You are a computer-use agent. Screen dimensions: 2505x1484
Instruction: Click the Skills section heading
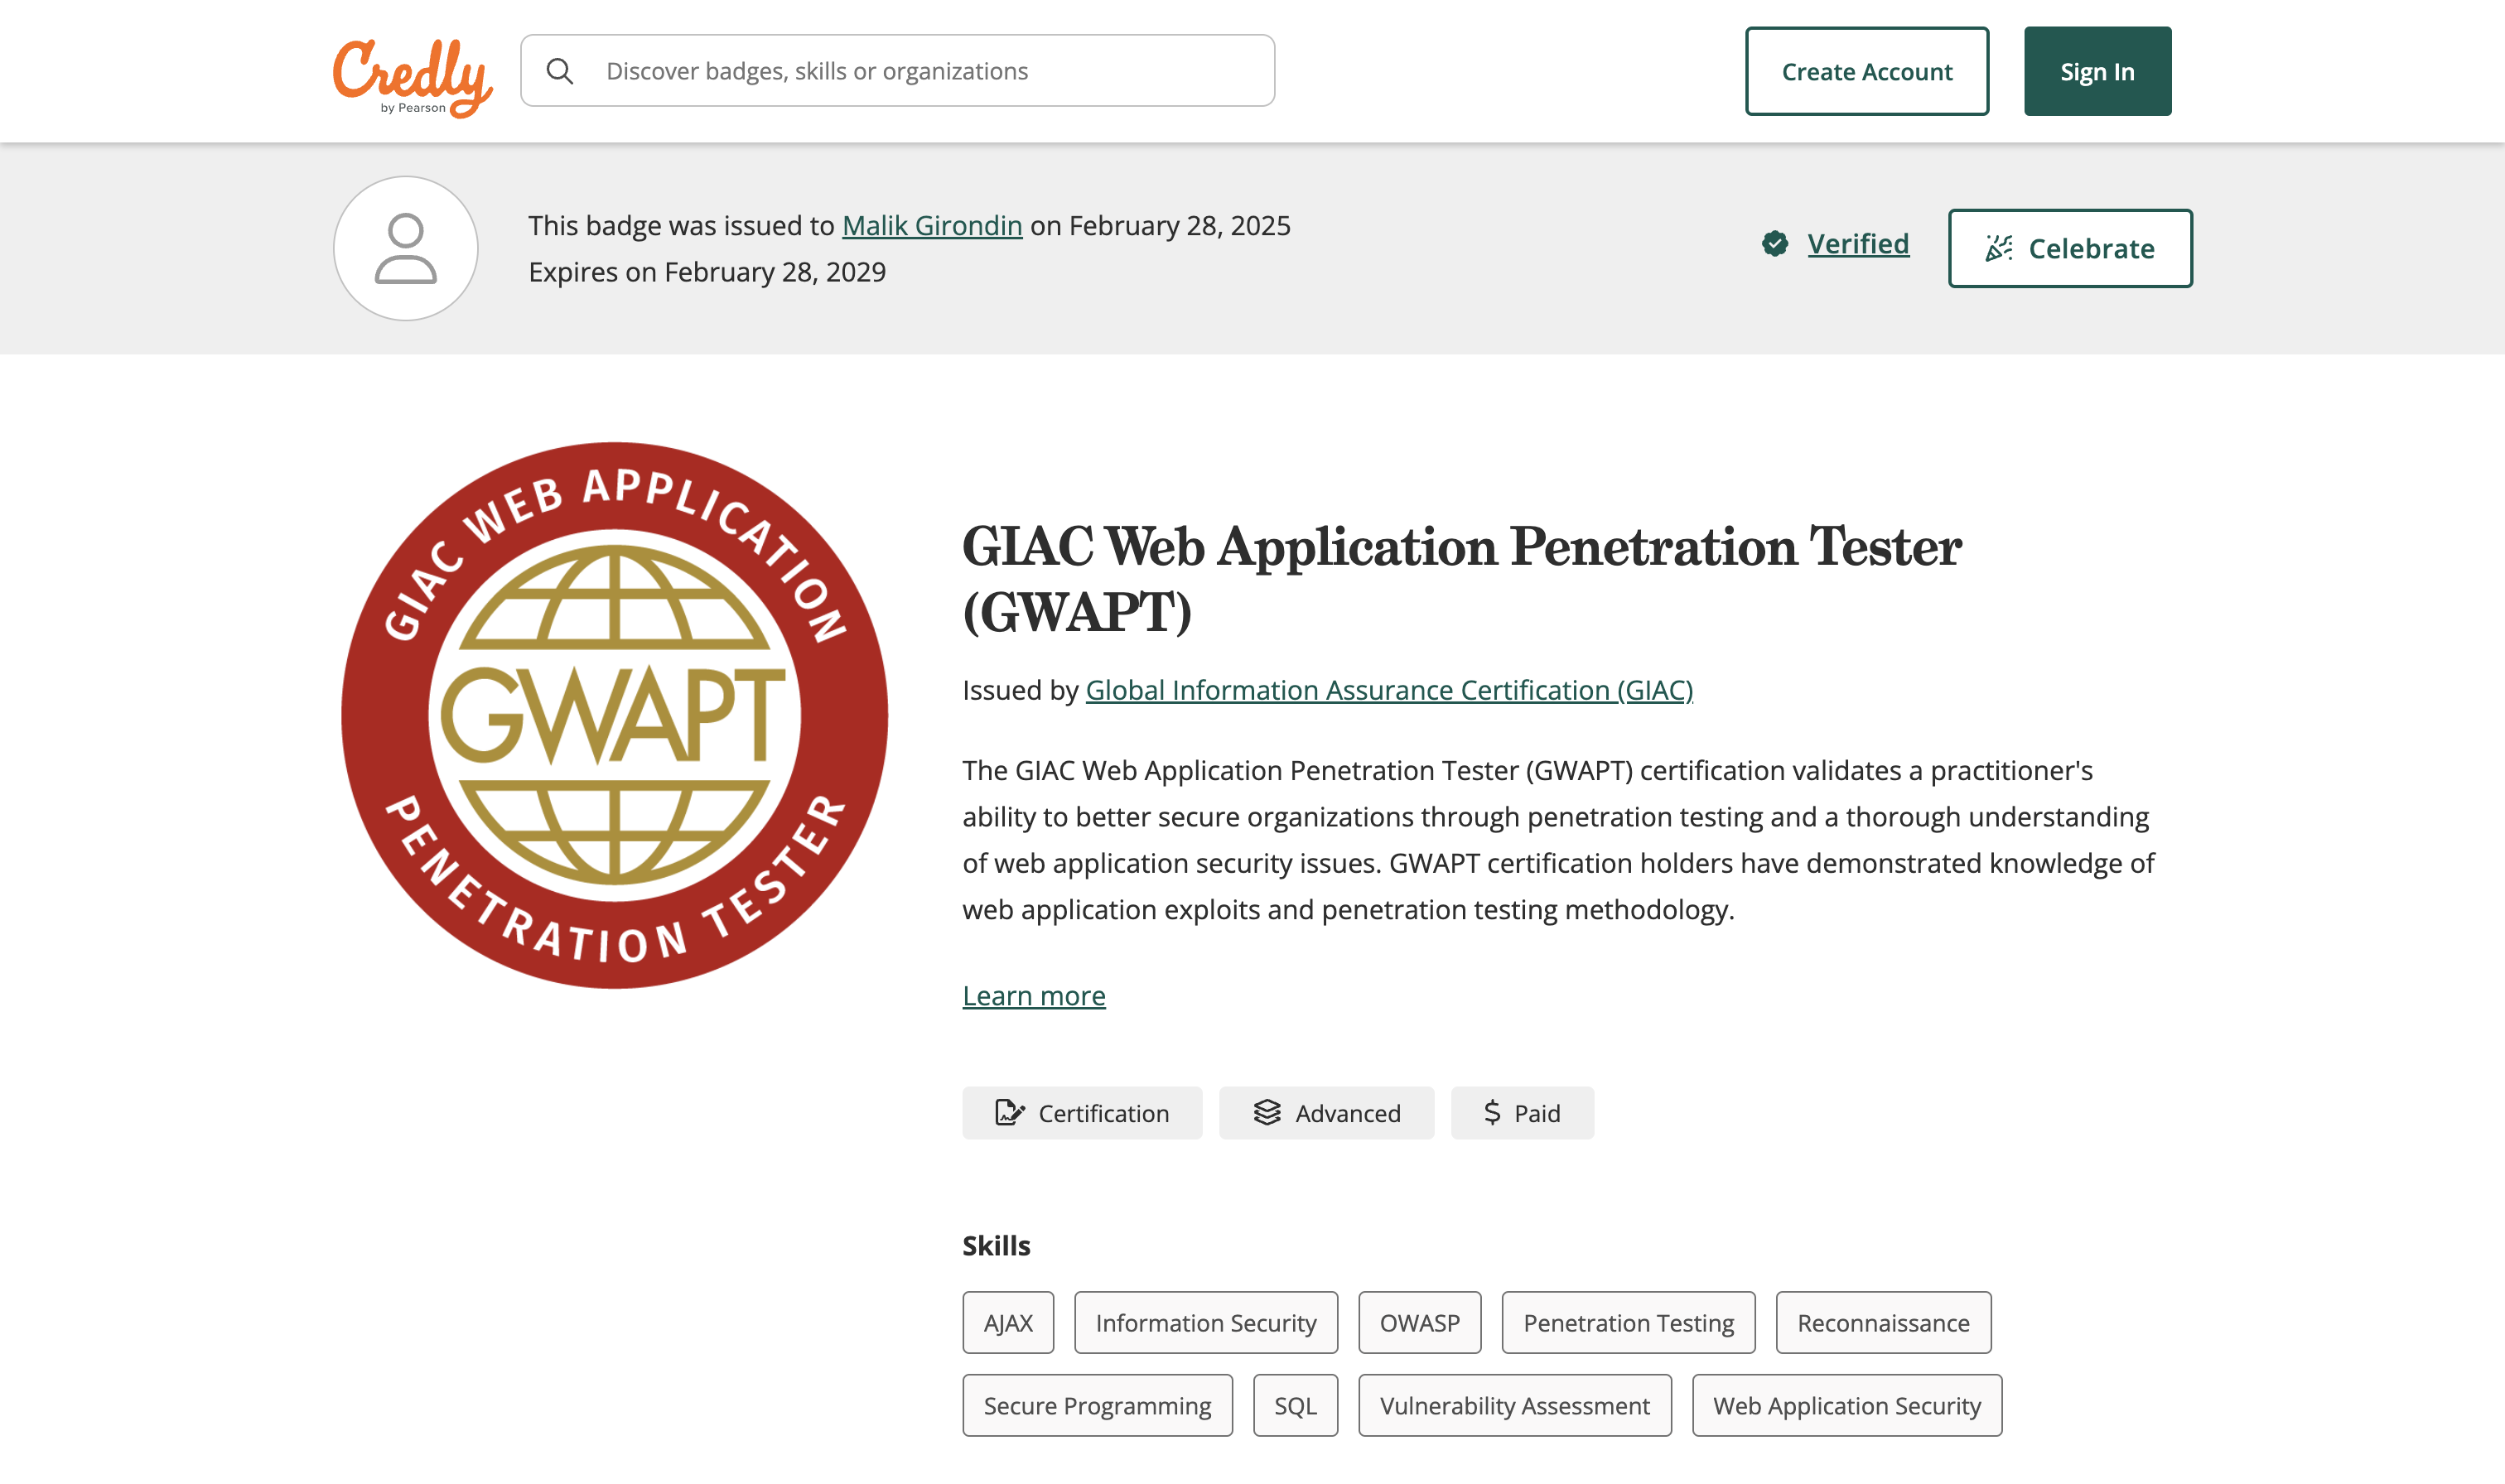[996, 1245]
